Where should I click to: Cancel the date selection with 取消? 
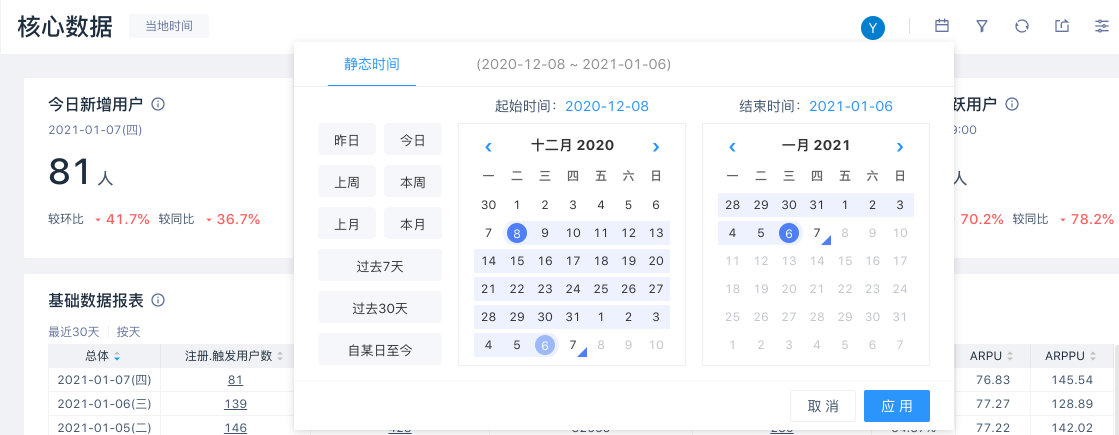tap(822, 406)
